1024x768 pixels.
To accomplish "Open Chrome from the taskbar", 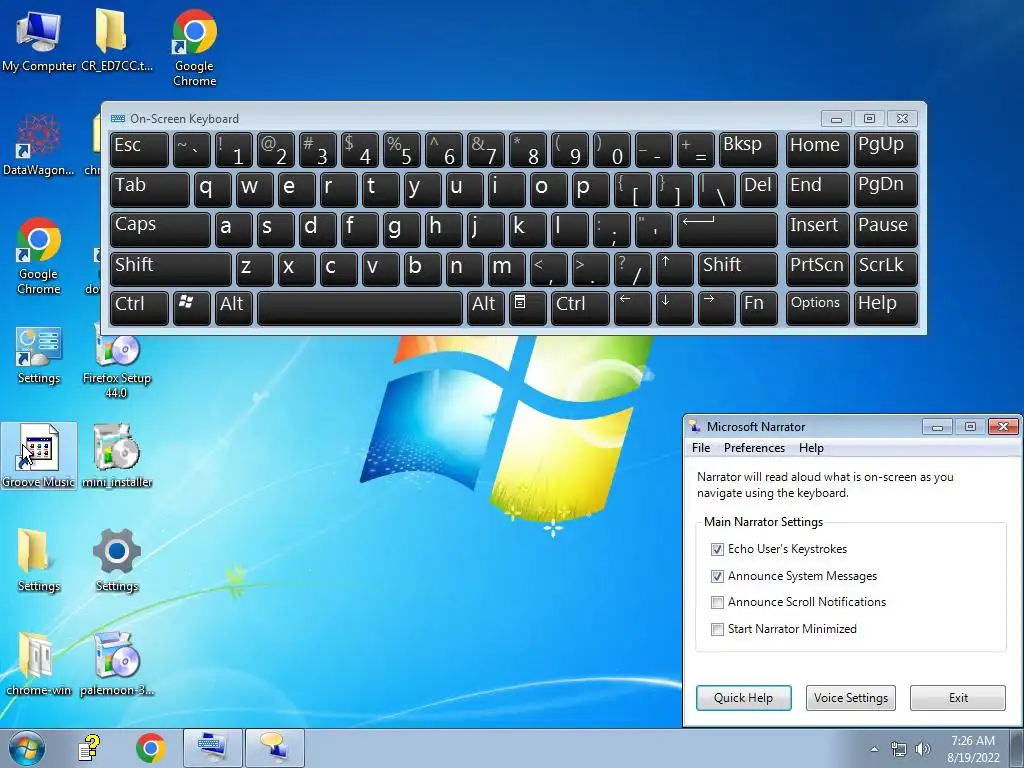I will tap(150, 748).
